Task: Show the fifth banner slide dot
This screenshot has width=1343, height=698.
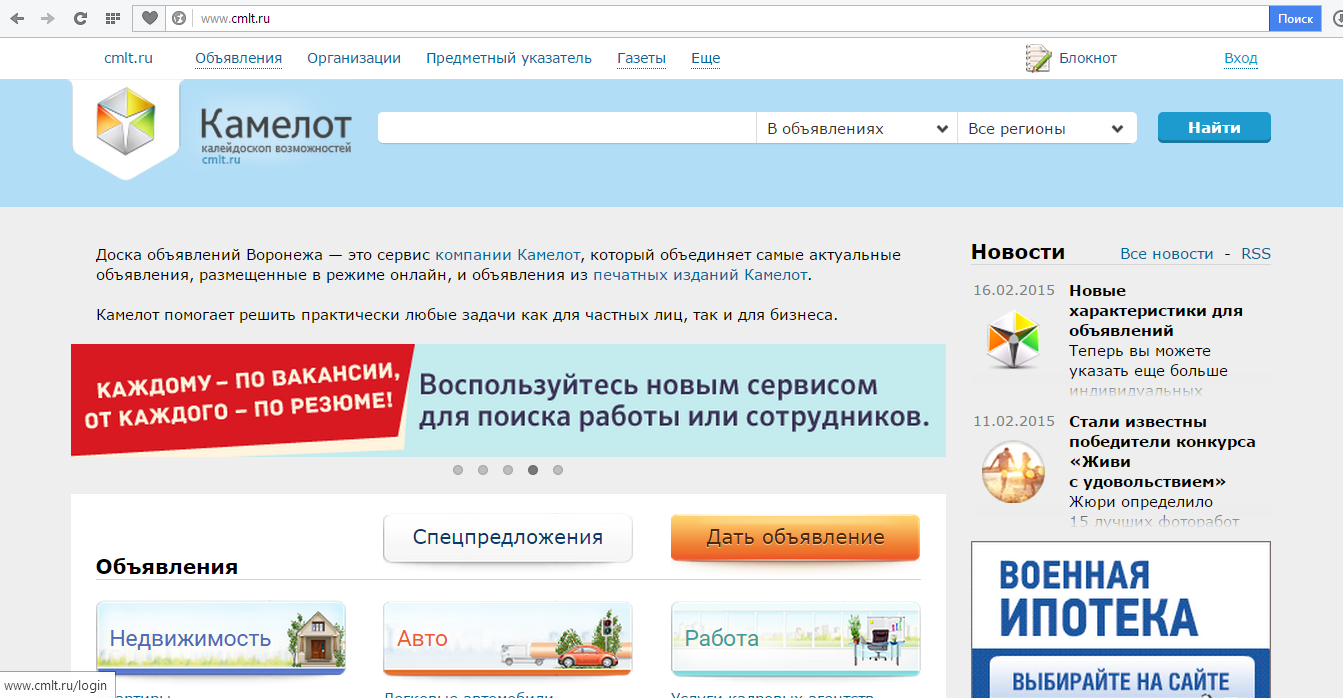Action: pyautogui.click(x=558, y=470)
